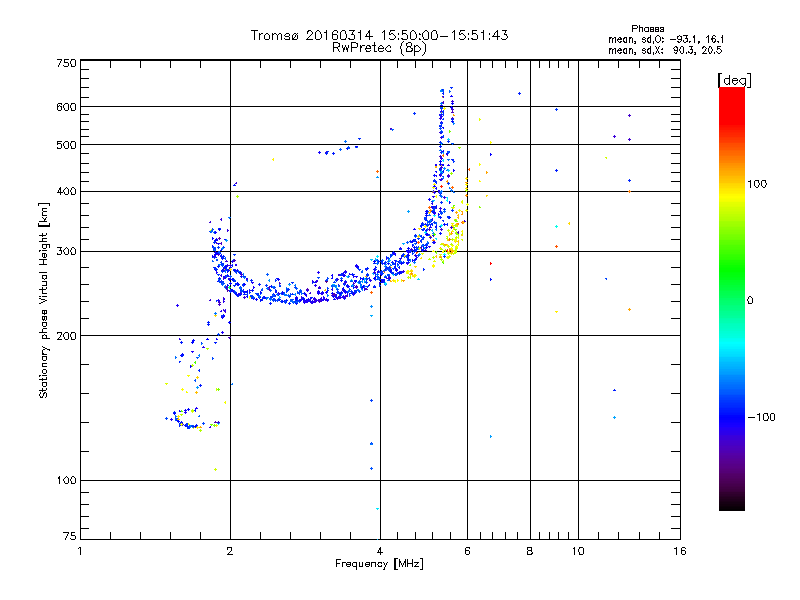Click the y-axis tick label '300'
Viewport: 800px width, 600px height.
[x=66, y=252]
